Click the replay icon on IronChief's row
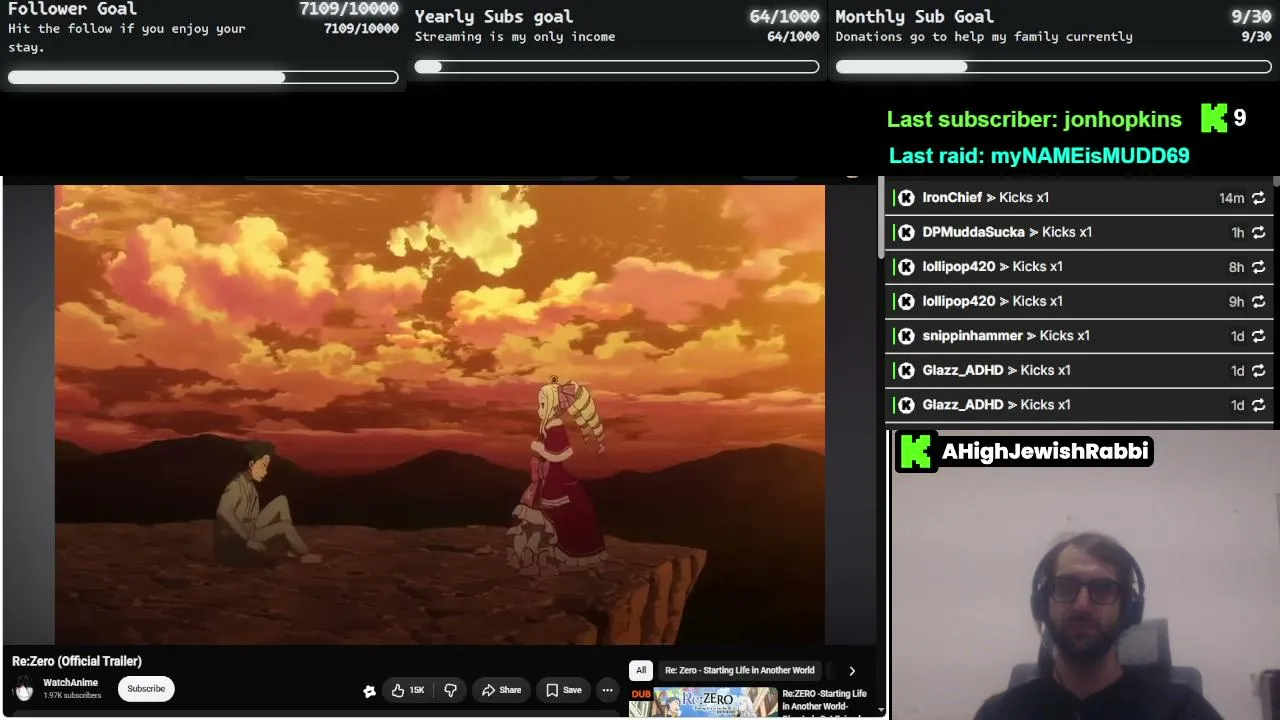This screenshot has width=1280, height=720. tap(1258, 198)
